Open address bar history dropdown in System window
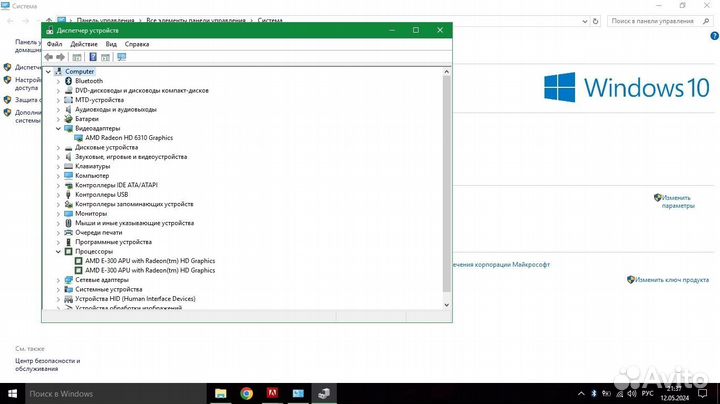 coord(585,21)
